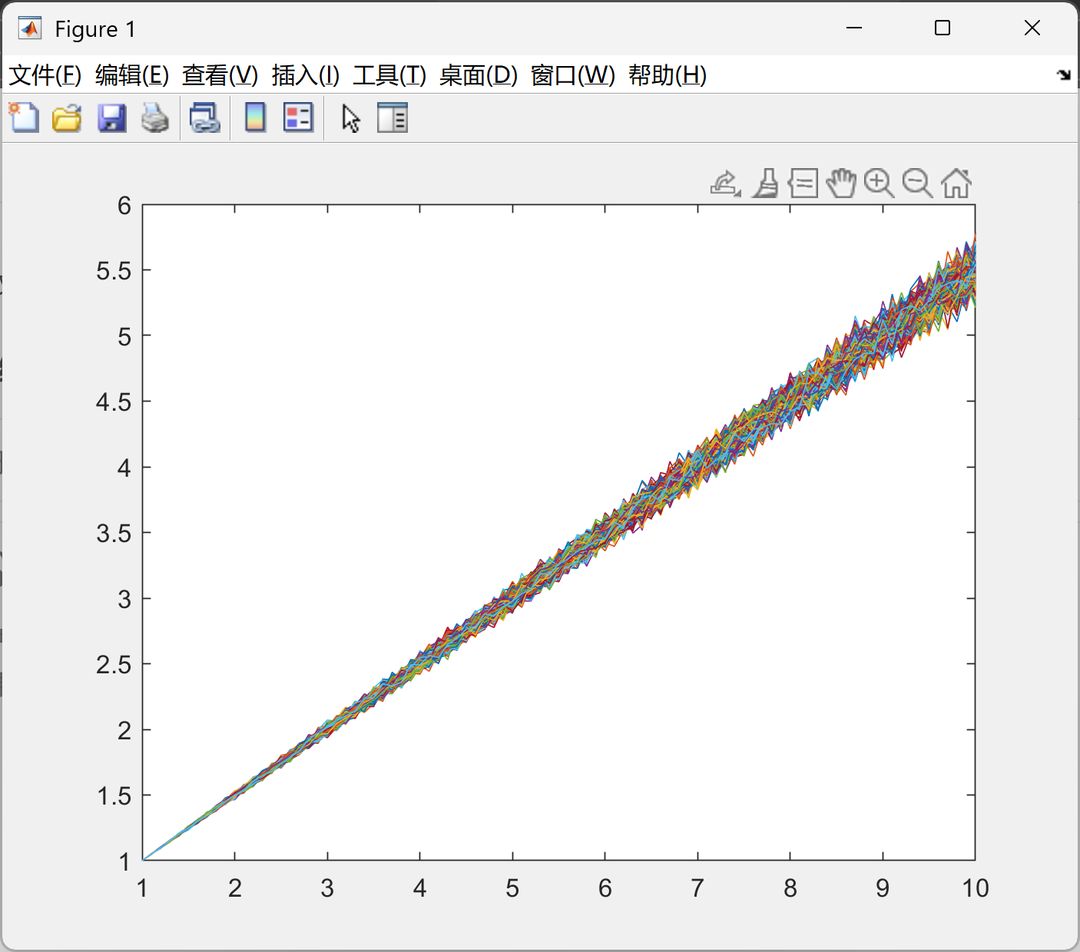
Task: Open the 工具(T) menu
Action: tap(389, 75)
